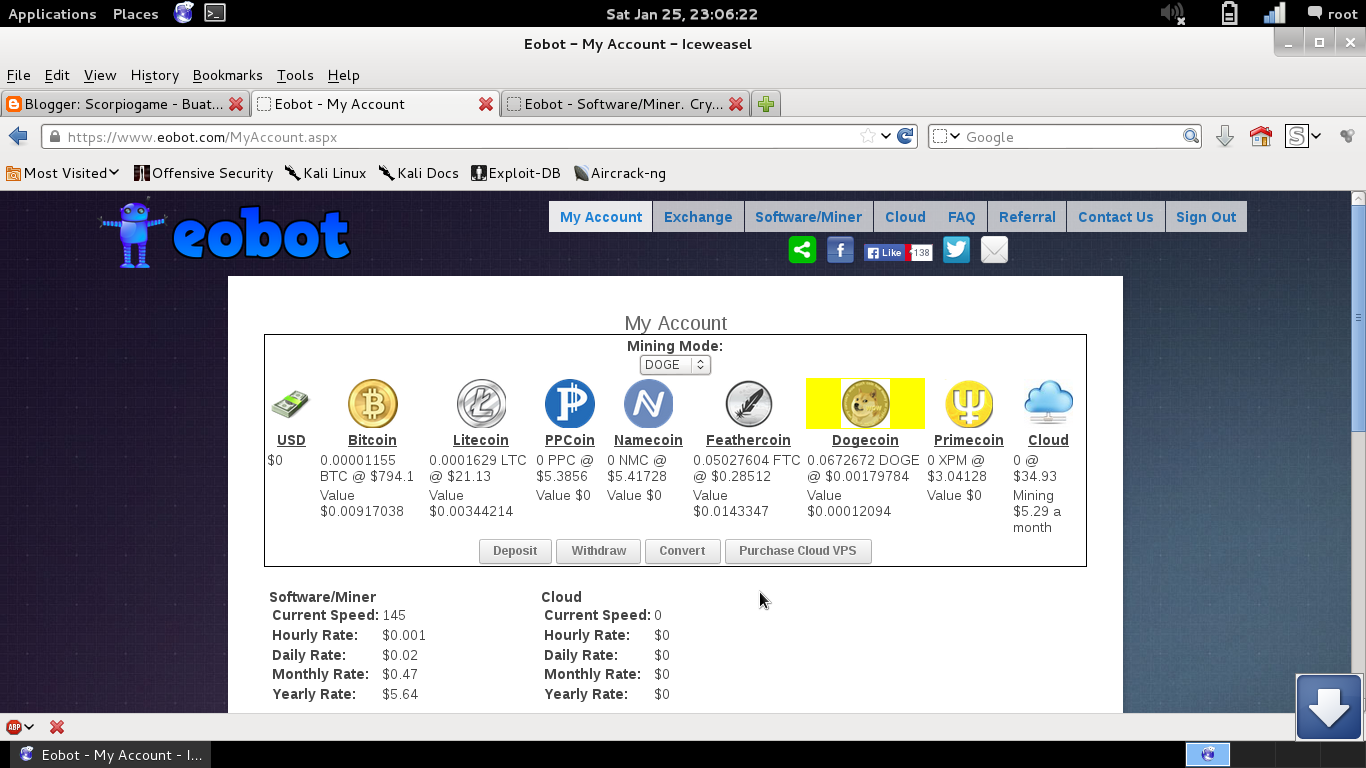
Task: Open the FAQ nav tab
Action: [961, 217]
